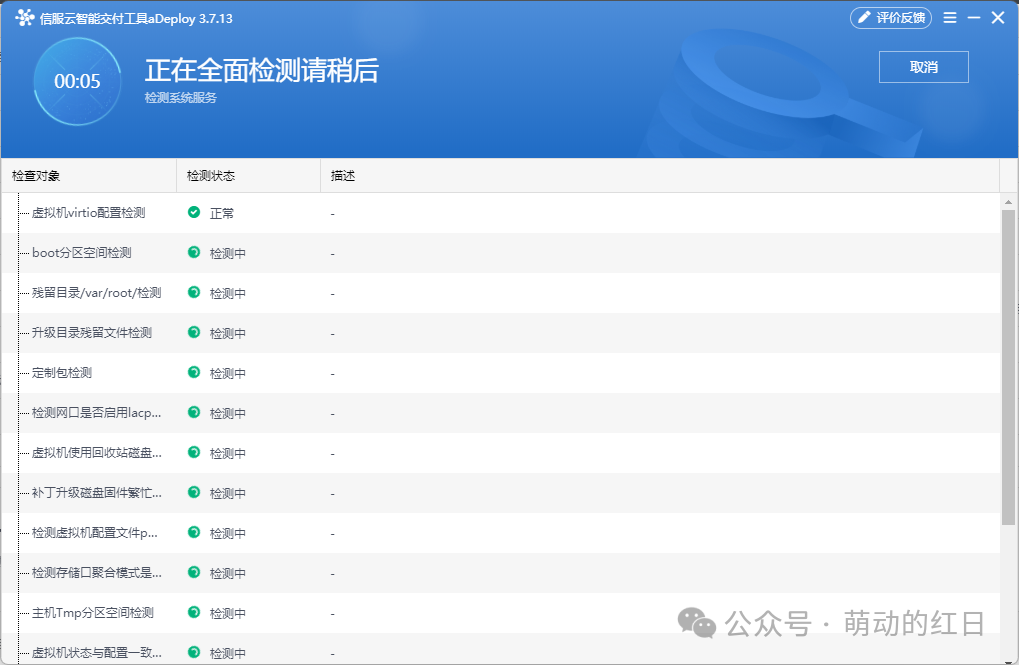Click green status icon for 虚拟机virtio配置检测
Image resolution: width=1019 pixels, height=665 pixels.
pos(194,212)
